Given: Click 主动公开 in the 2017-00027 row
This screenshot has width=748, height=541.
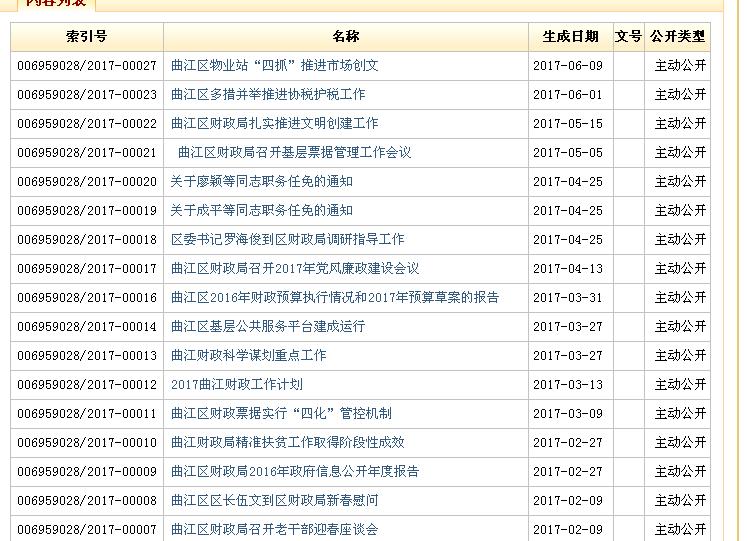Looking at the screenshot, I should 680,65.
